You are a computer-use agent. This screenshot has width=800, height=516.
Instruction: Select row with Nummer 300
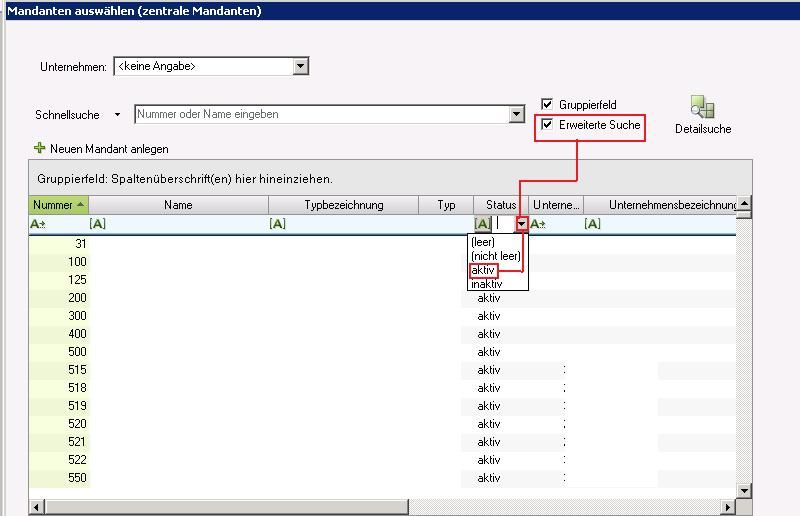point(382,316)
